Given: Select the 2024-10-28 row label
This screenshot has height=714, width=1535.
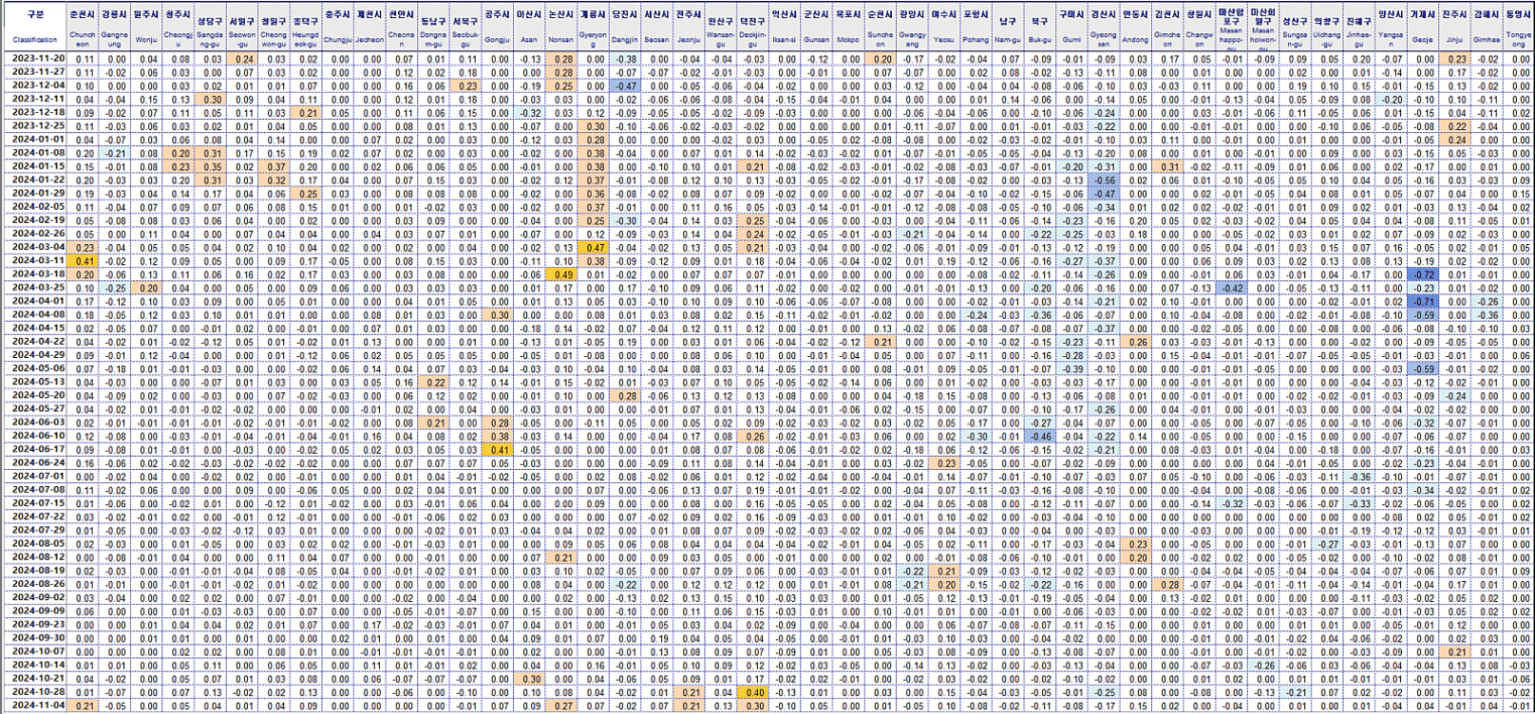Looking at the screenshot, I should (x=34, y=691).
